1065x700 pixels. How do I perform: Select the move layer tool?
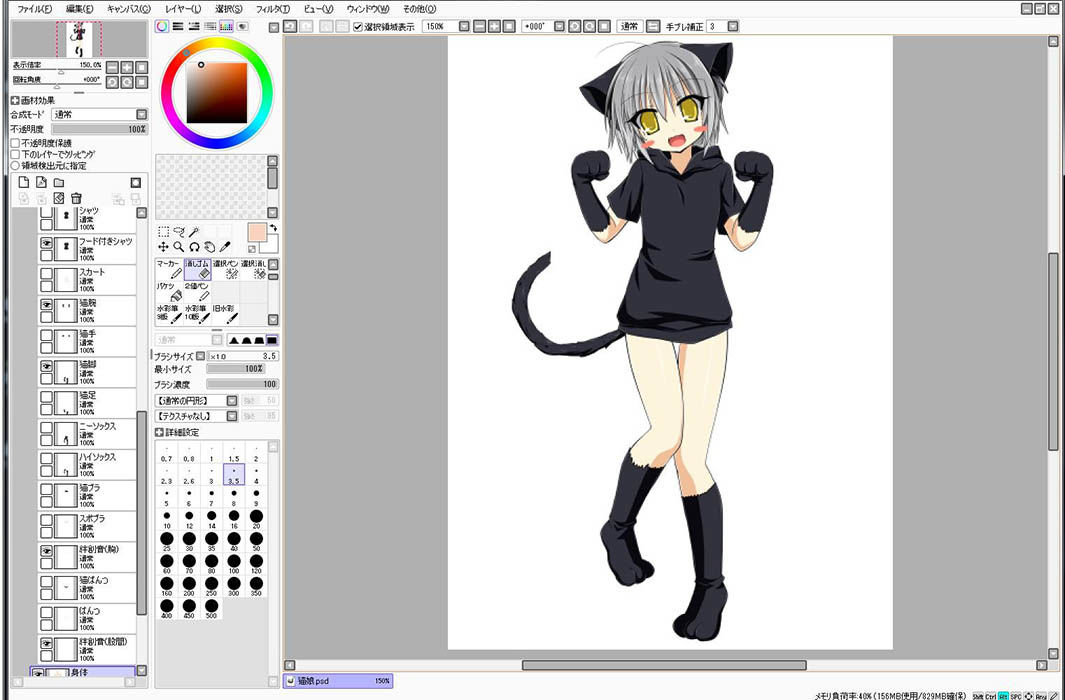click(x=163, y=247)
